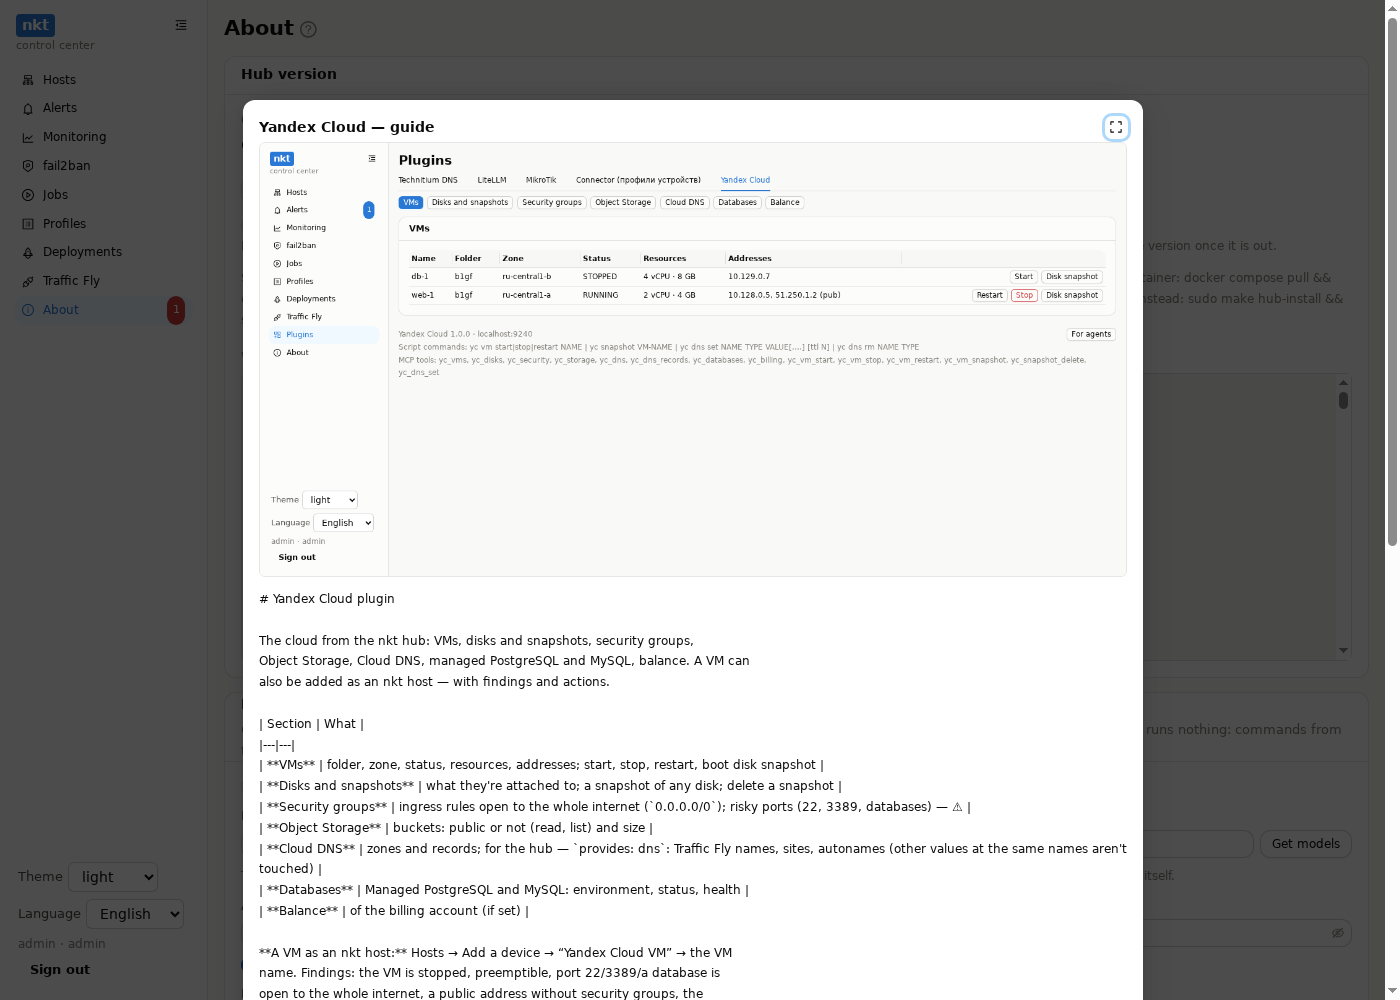This screenshot has height=1000, width=1400.
Task: Click the "# Yandex Cloud plugin" line
Action: coord(327,599)
